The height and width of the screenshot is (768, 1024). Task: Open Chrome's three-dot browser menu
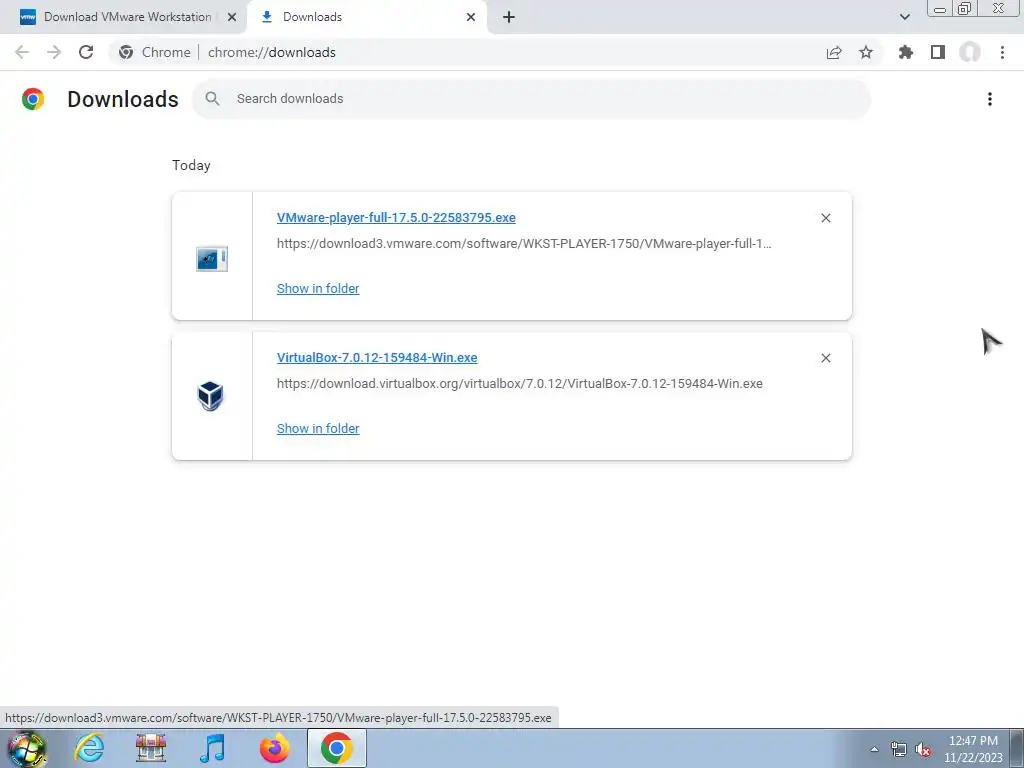tap(1002, 52)
